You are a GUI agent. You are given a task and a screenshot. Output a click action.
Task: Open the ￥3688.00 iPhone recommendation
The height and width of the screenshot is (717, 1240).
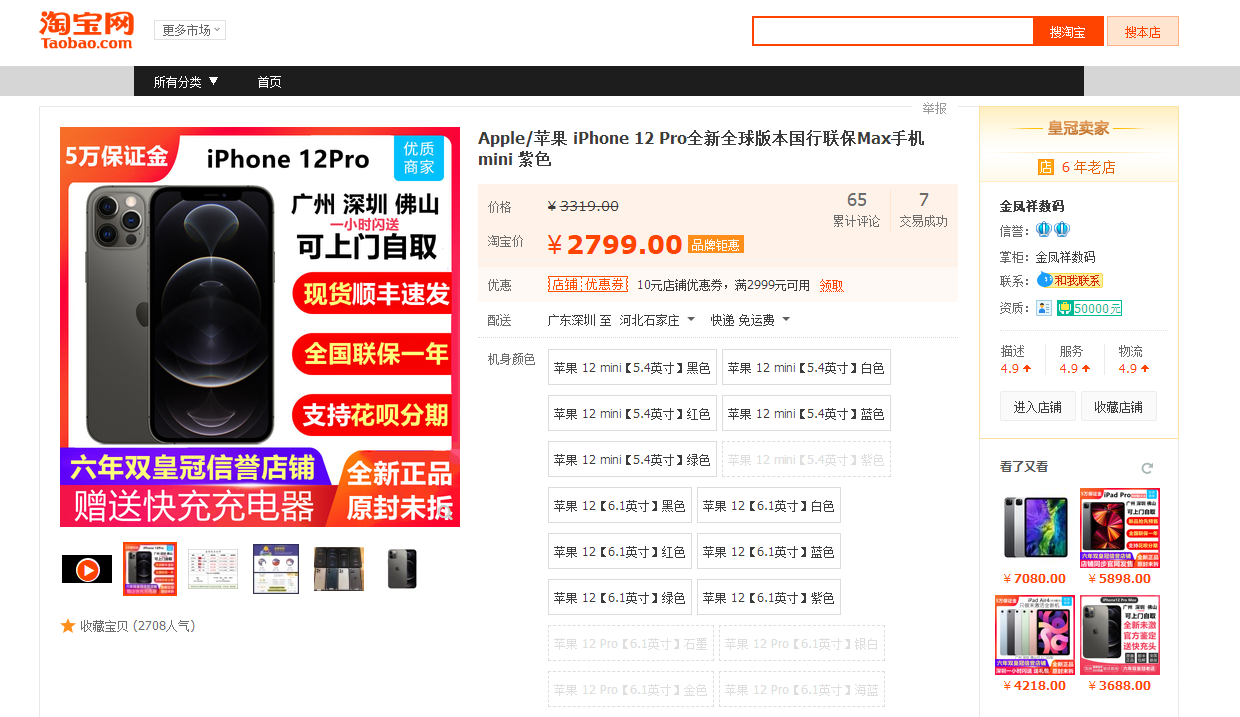pyautogui.click(x=1119, y=635)
